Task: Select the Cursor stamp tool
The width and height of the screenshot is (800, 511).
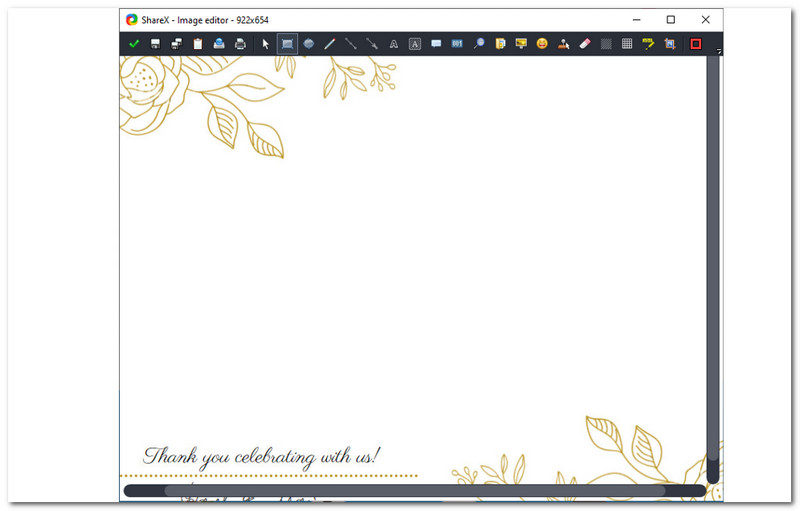Action: tap(564, 44)
